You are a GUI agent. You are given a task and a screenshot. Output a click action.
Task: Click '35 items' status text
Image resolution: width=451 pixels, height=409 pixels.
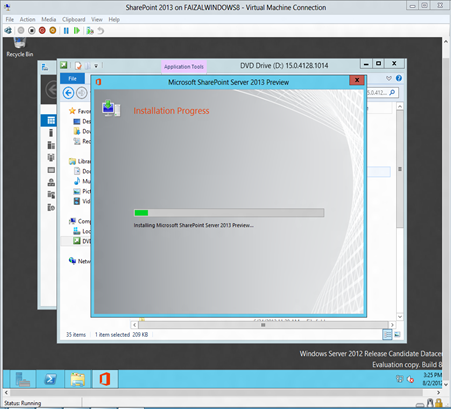click(x=76, y=335)
